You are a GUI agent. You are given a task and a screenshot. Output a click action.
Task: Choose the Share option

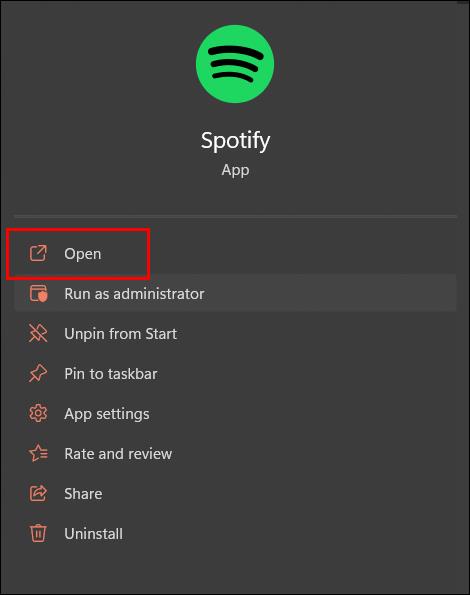235,494
